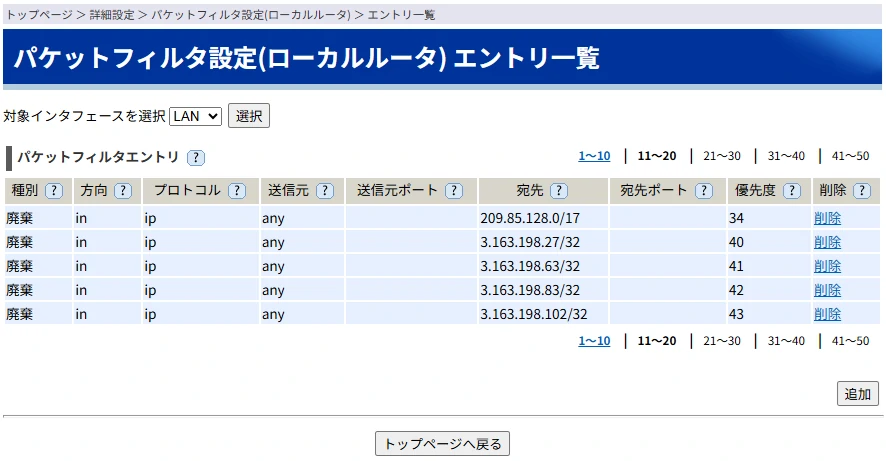
Task: Click トップページへ戻る button
Action: pyautogui.click(x=443, y=444)
